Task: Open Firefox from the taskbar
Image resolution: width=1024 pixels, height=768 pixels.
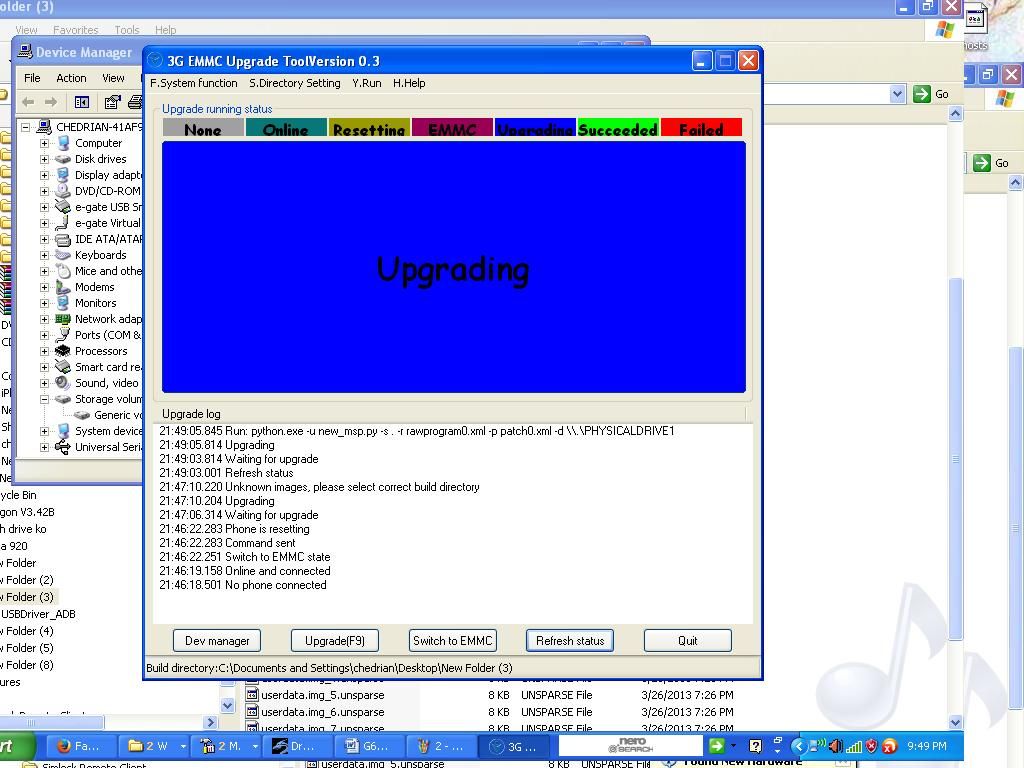Action: click(78, 746)
